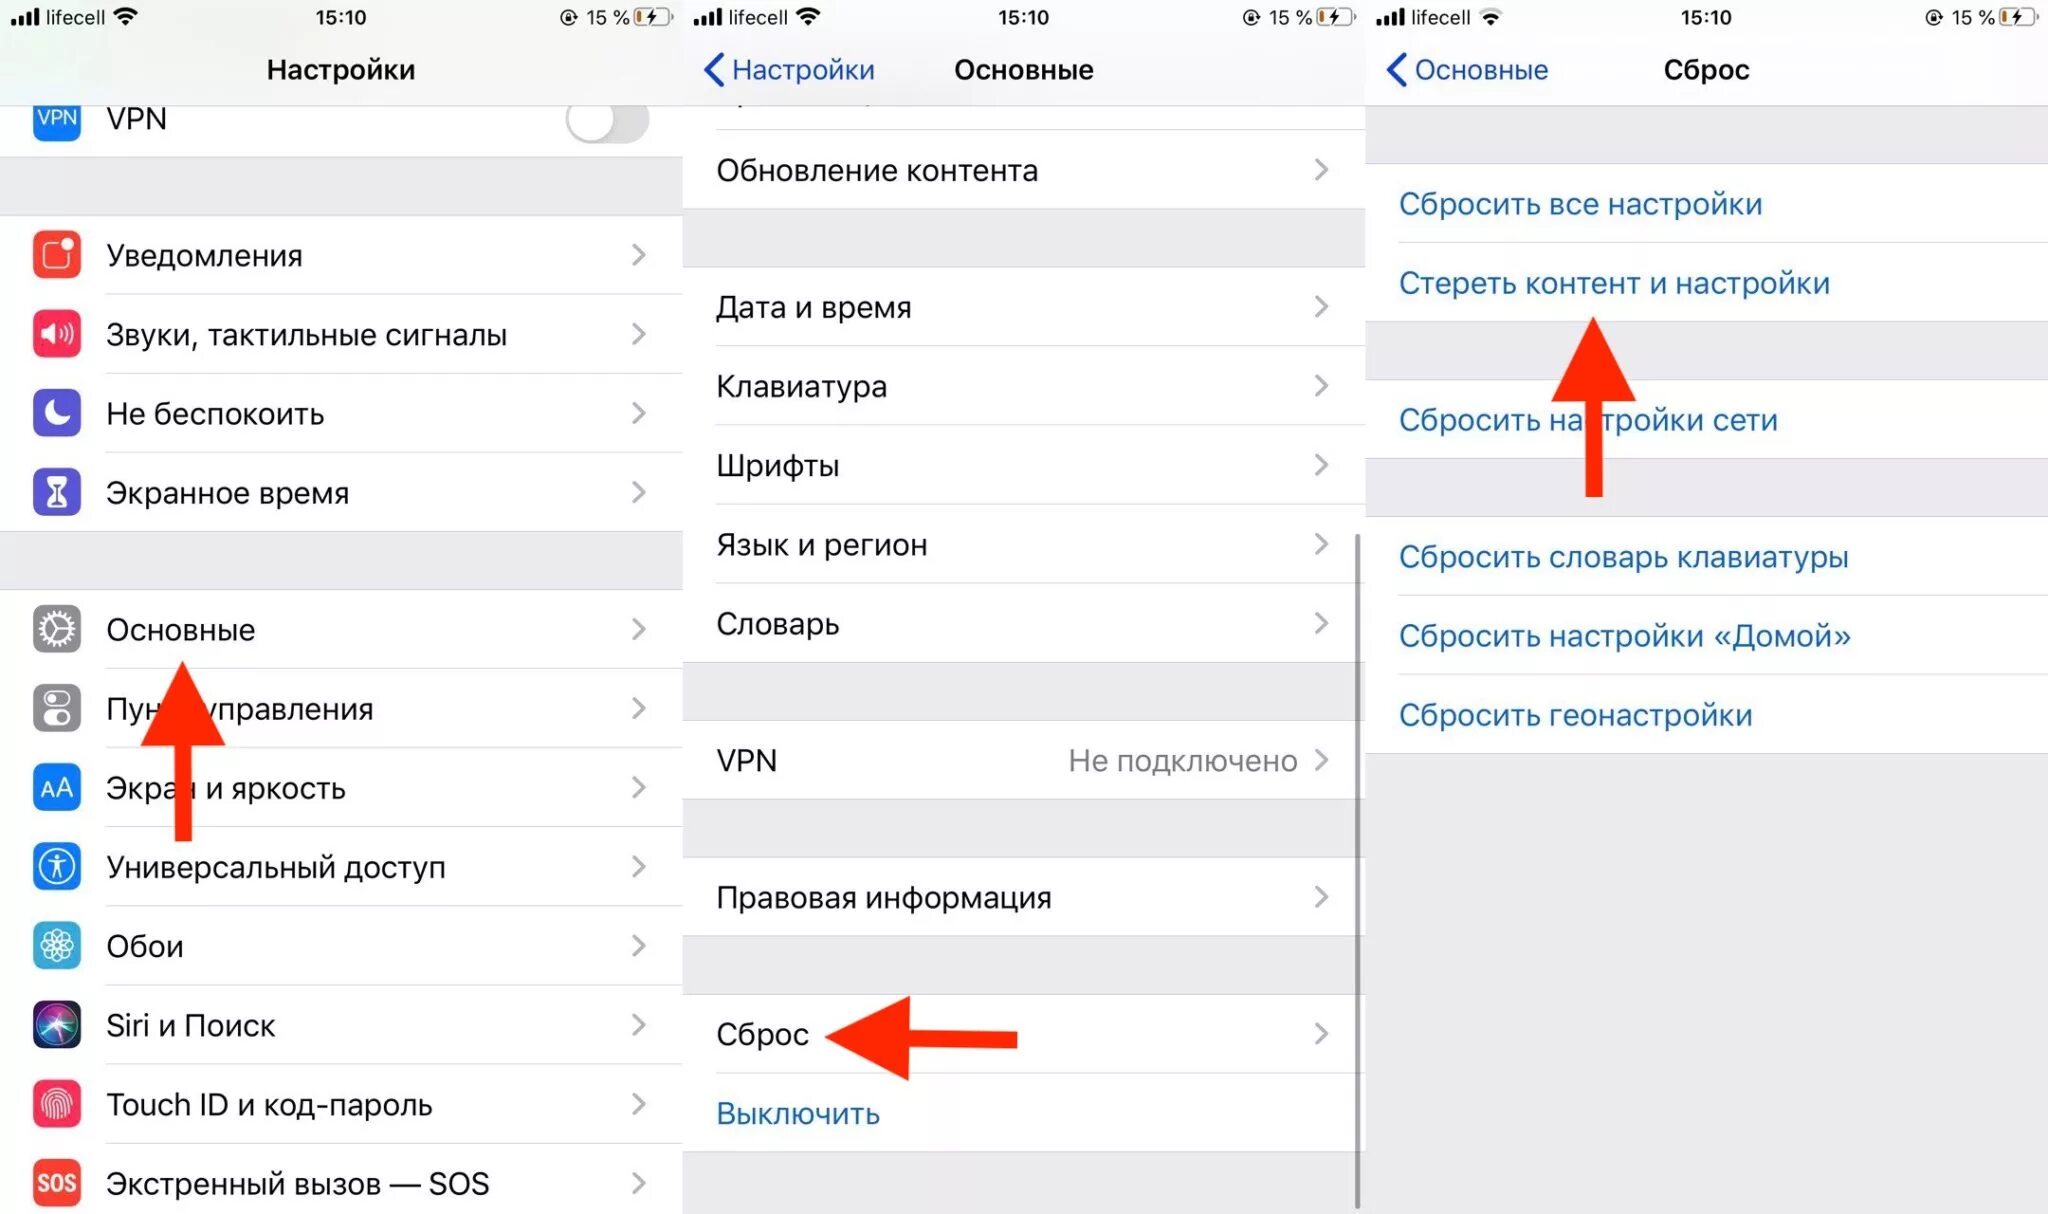Open Универсальный доступ settings
This screenshot has width=2048, height=1214.
[338, 867]
